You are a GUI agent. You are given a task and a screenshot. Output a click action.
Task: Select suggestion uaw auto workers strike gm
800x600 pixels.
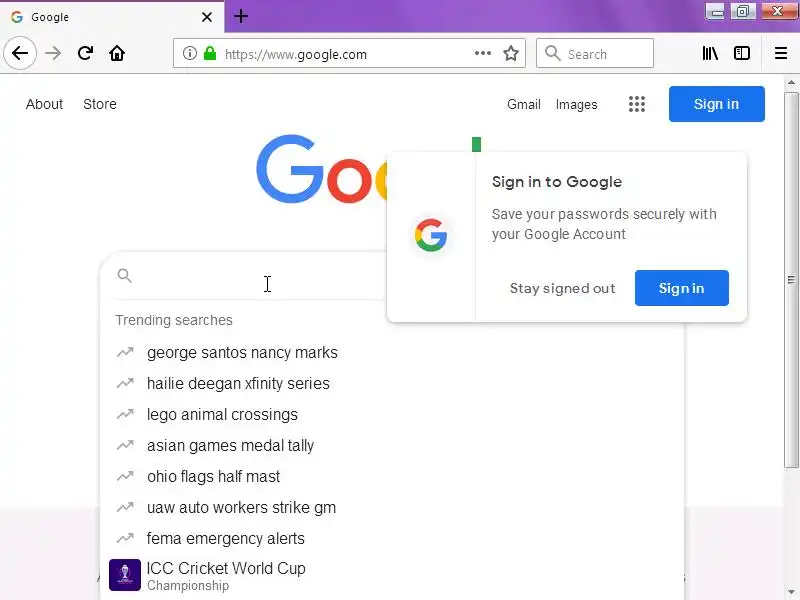tap(241, 508)
